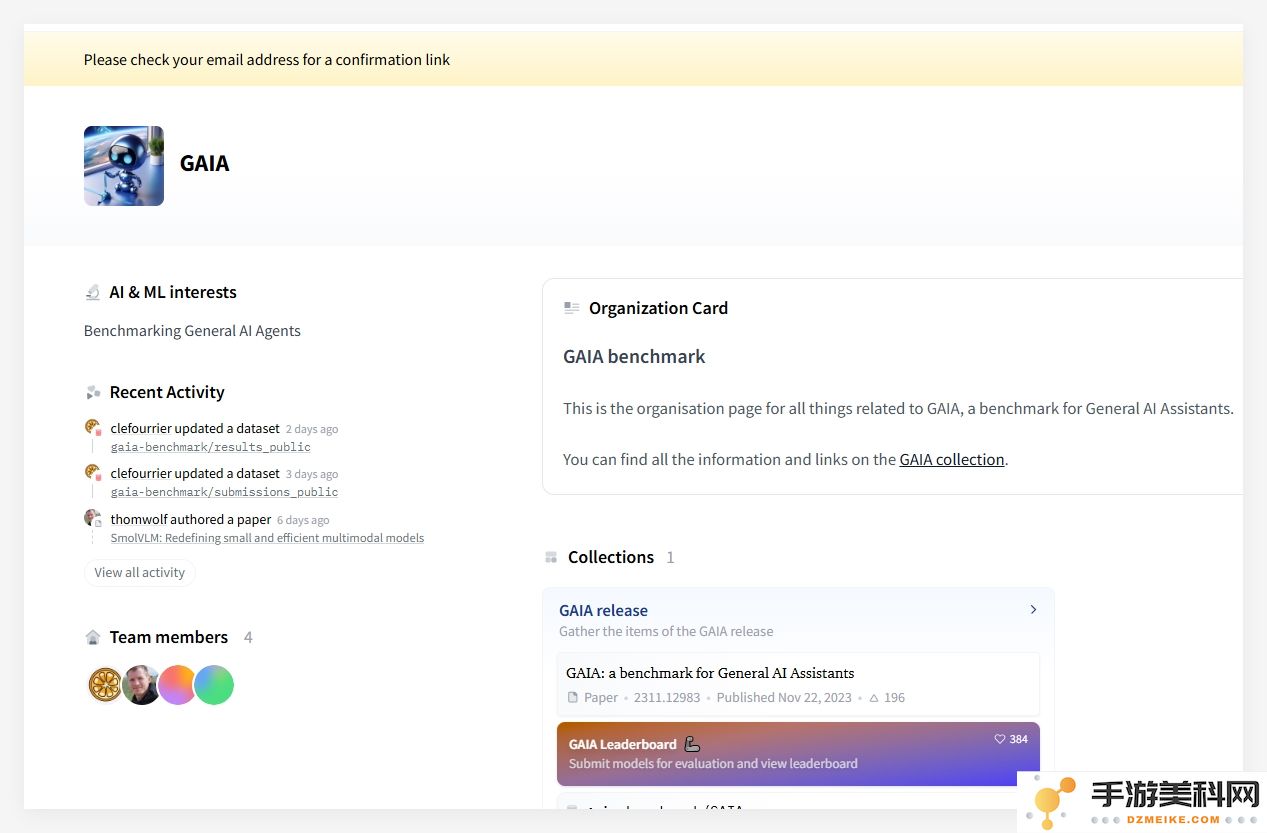The height and width of the screenshot is (833, 1267).
Task: Open the GAIA Leaderboard space card
Action: [x=798, y=754]
